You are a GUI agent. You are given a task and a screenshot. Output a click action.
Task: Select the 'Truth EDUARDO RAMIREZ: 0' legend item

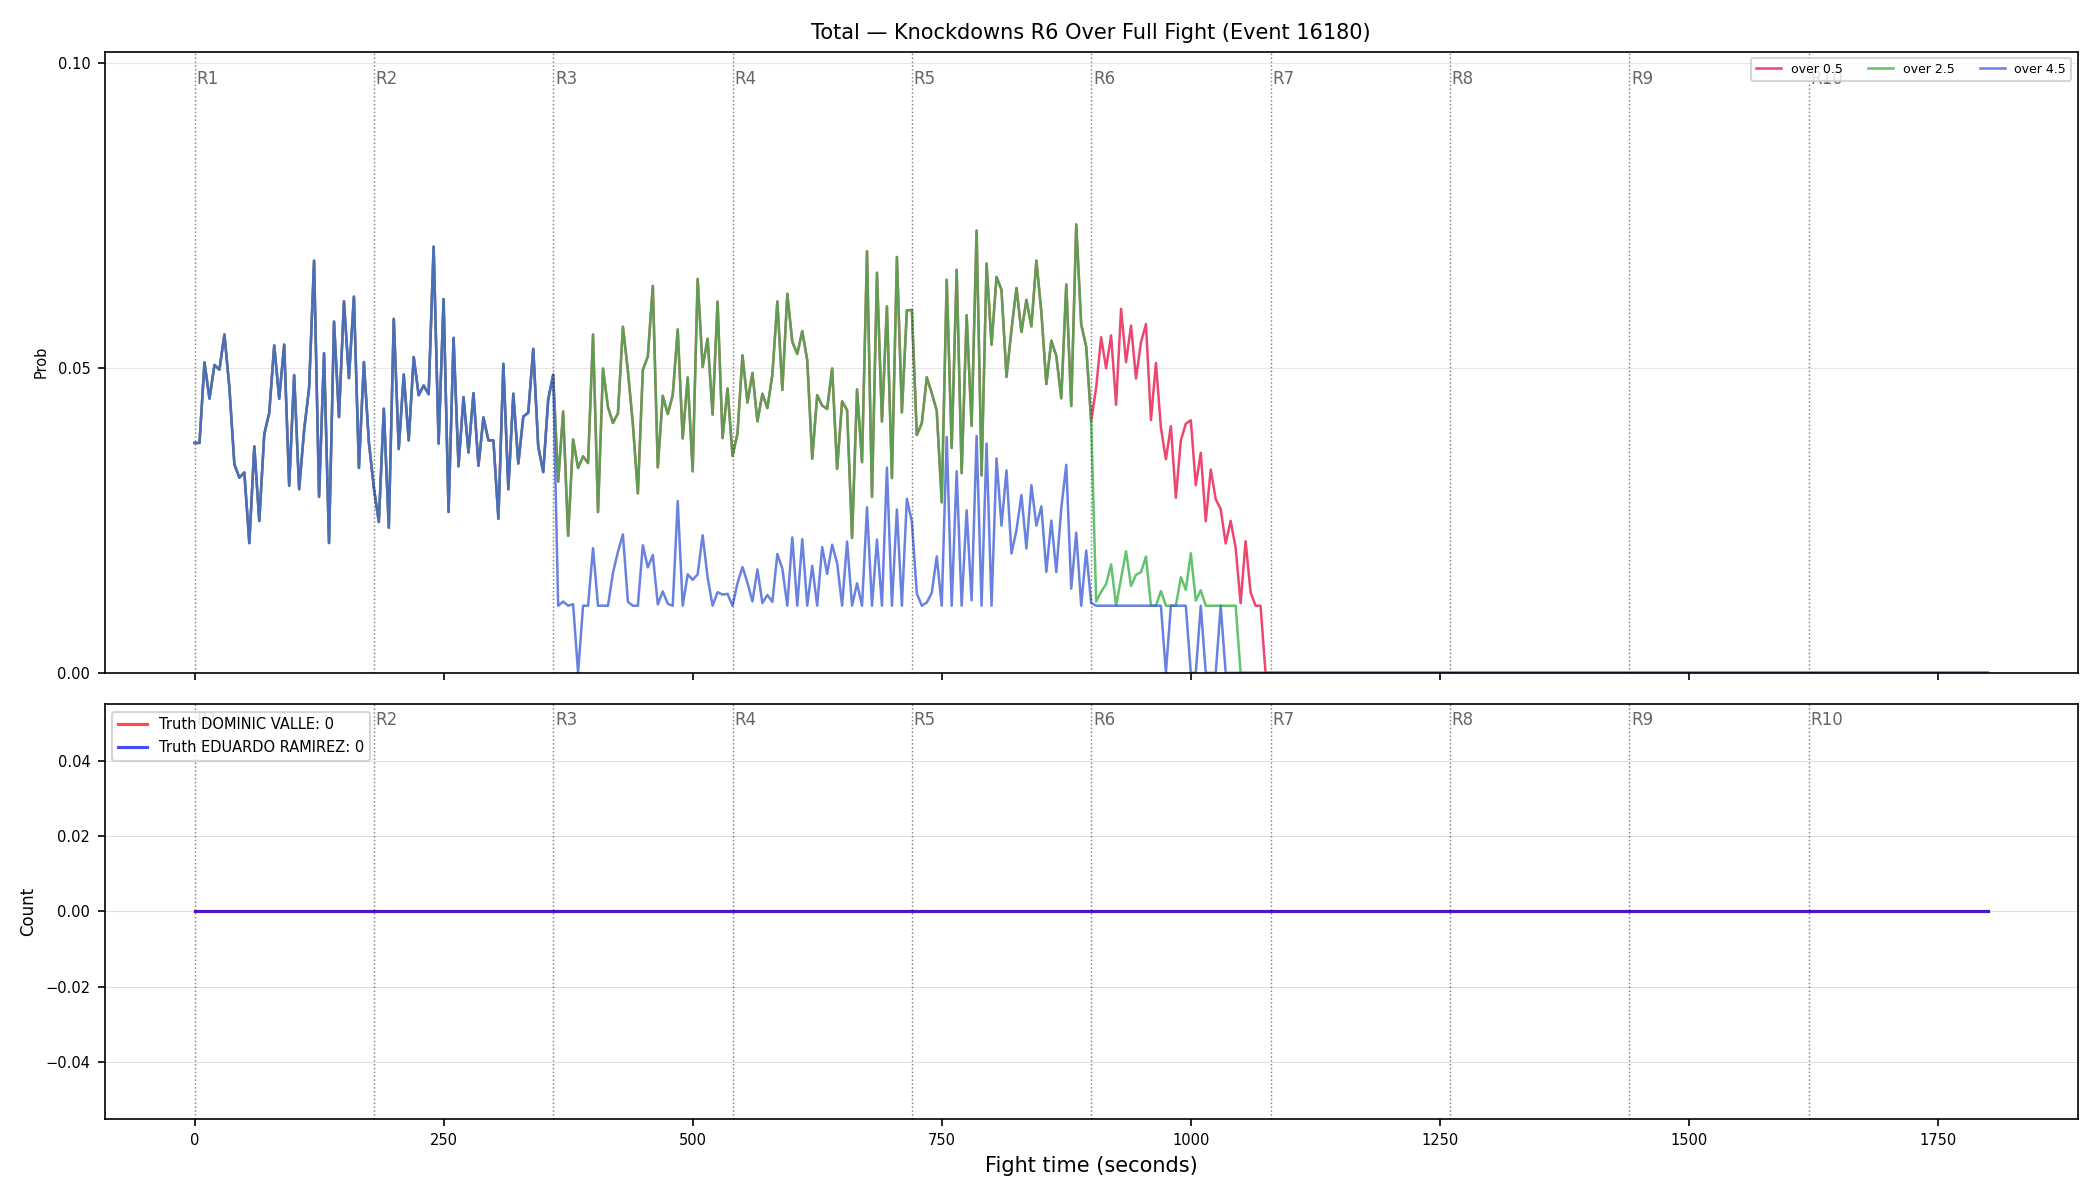click(241, 747)
